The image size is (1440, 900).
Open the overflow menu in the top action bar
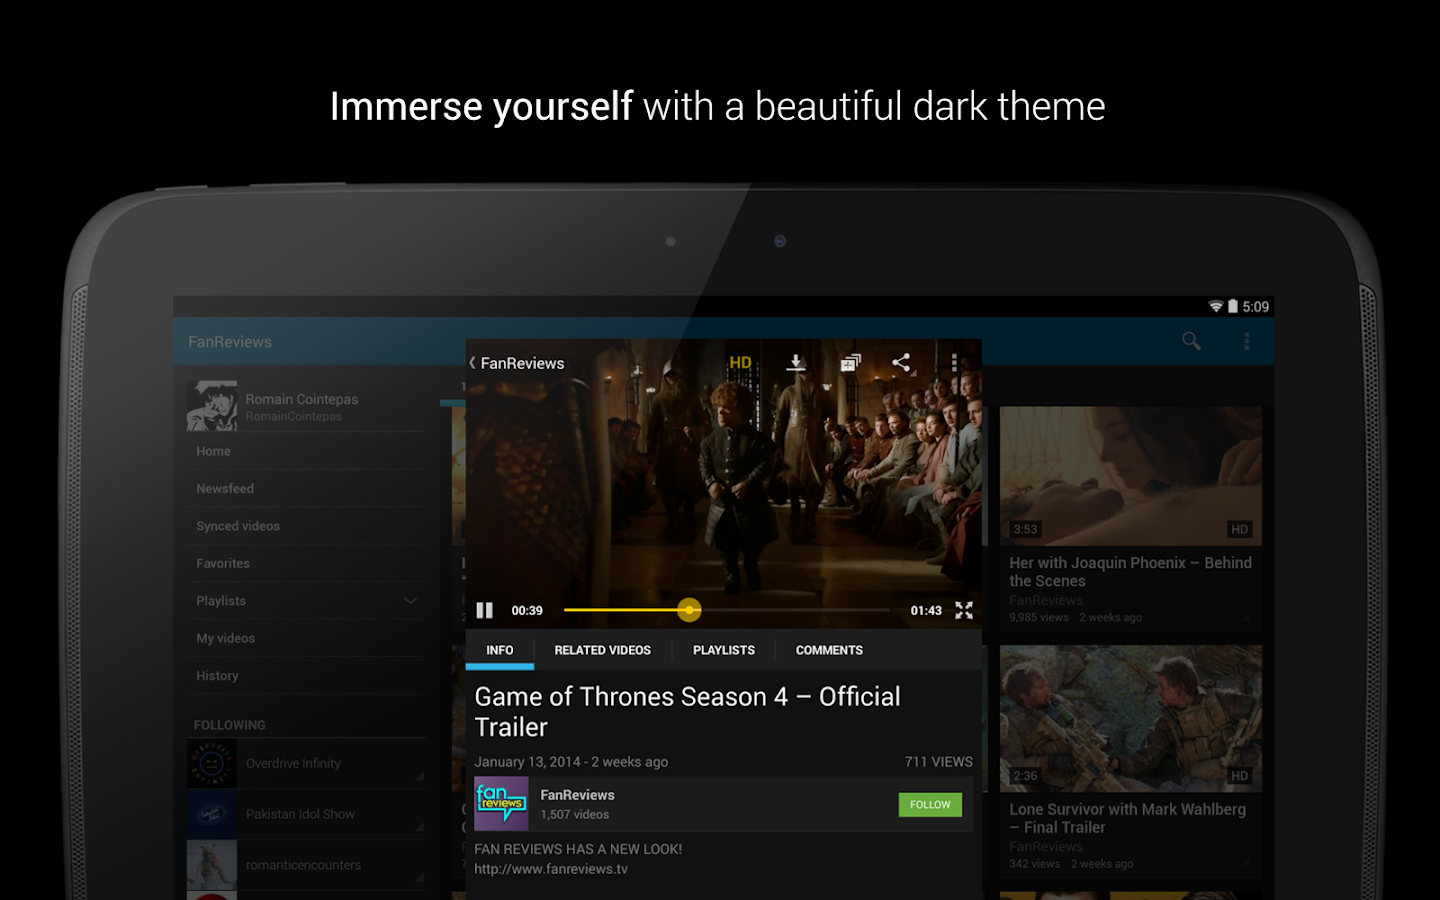(x=1247, y=341)
